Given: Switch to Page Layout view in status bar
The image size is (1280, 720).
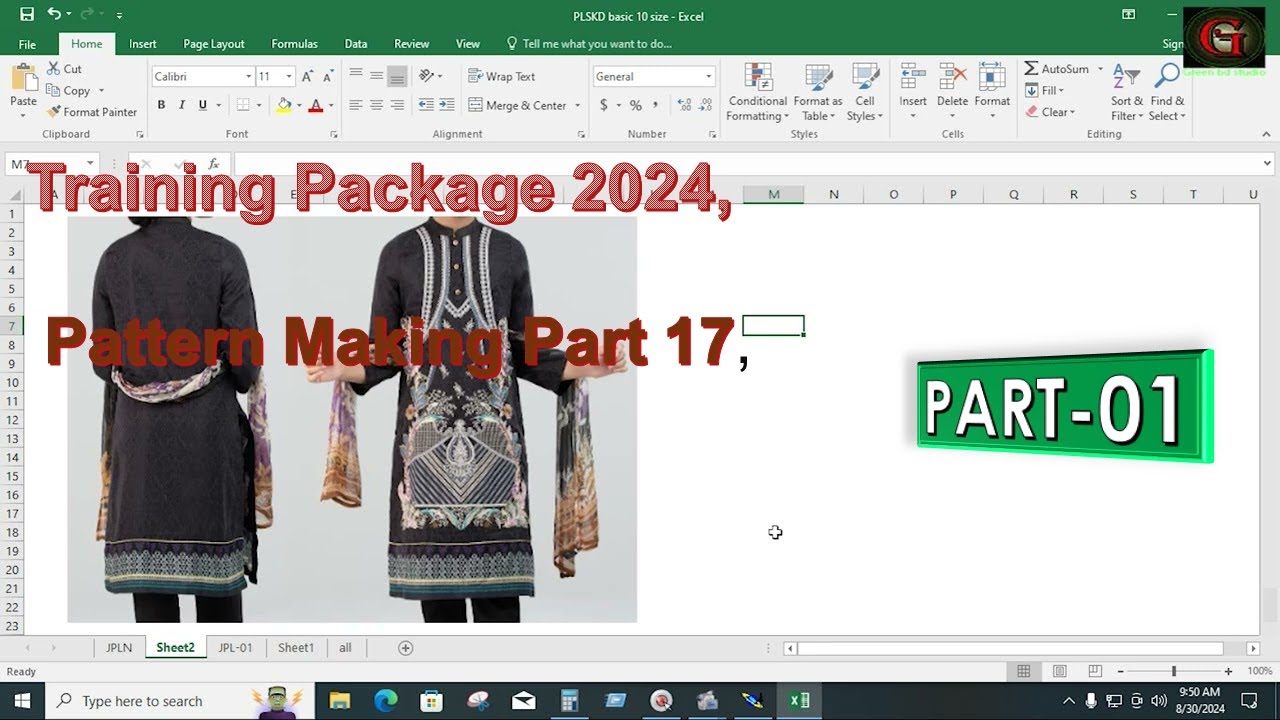Looking at the screenshot, I should [1059, 671].
